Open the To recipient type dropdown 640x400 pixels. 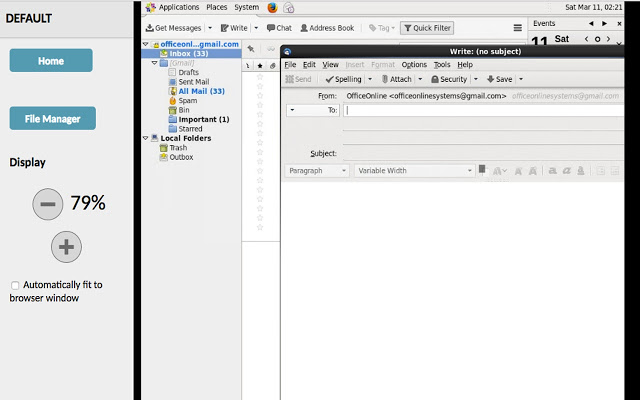pos(313,110)
